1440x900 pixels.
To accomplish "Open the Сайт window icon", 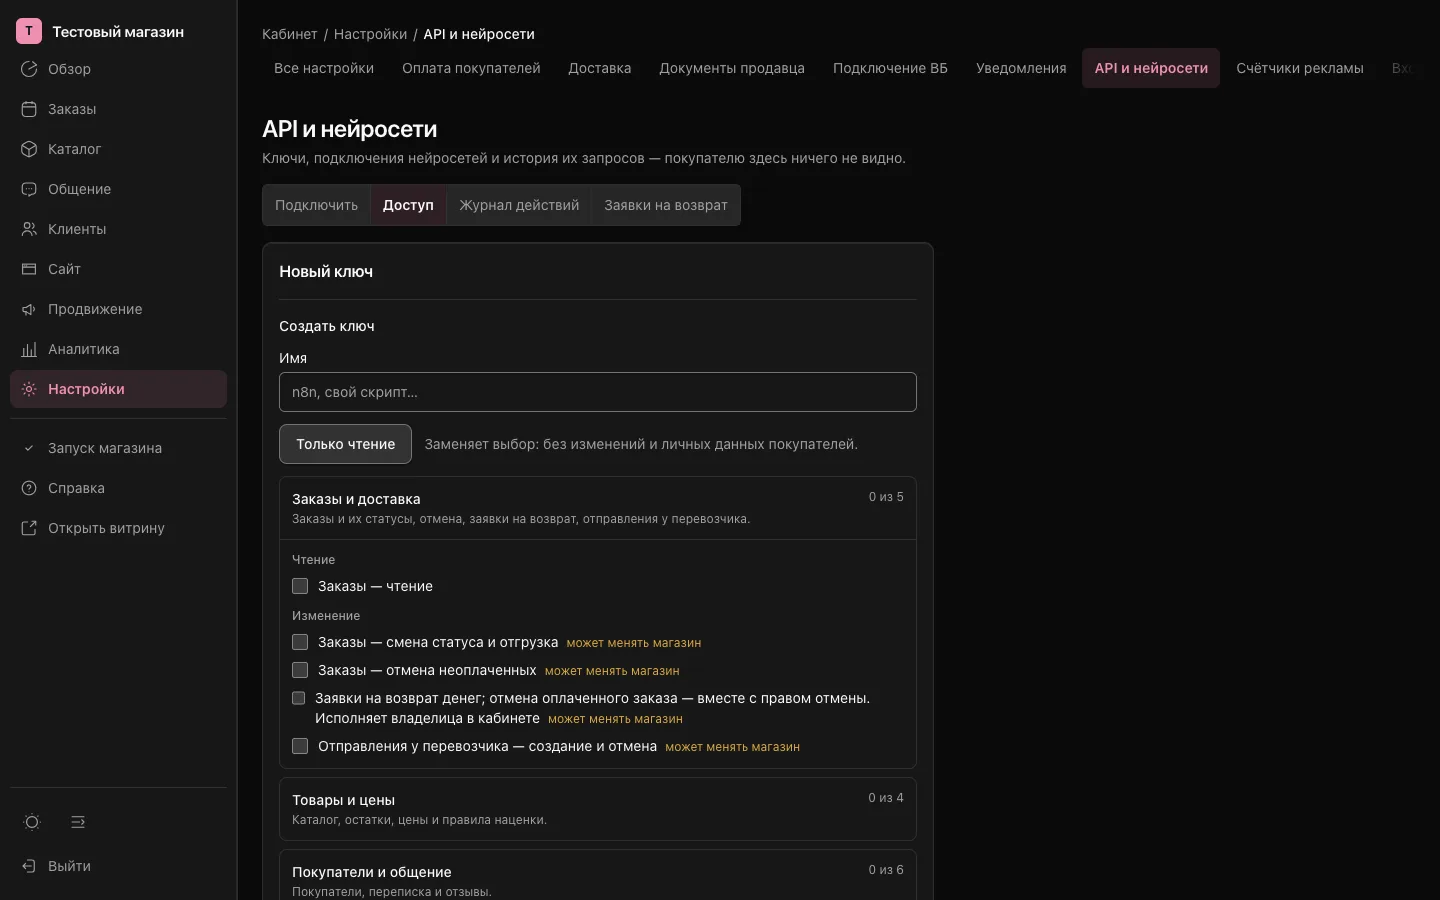I will [29, 269].
